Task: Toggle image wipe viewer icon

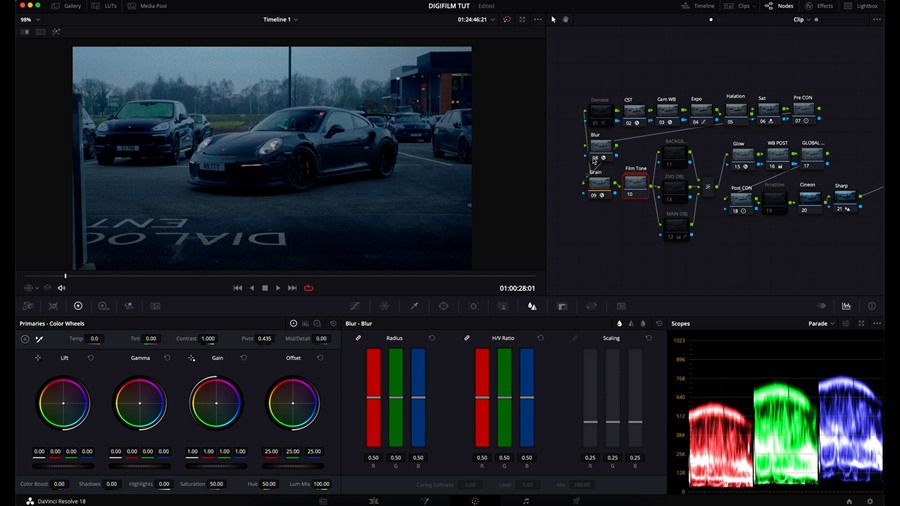Action: [x=25, y=32]
